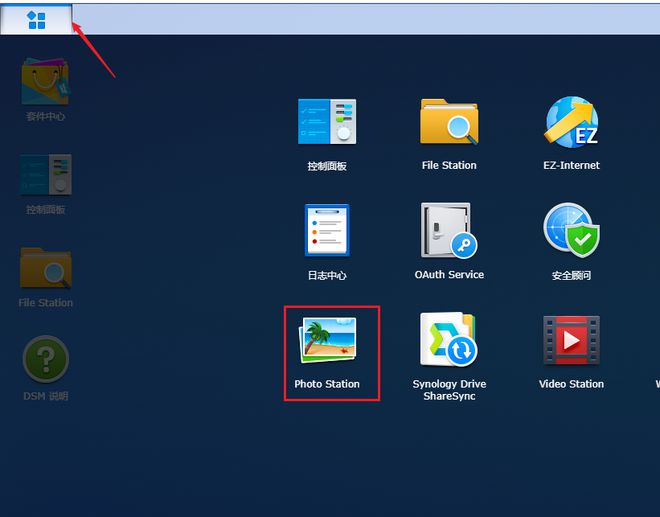The height and width of the screenshot is (517, 660).
Task: Open the 套件中心 desktop shortcut
Action: (45, 81)
